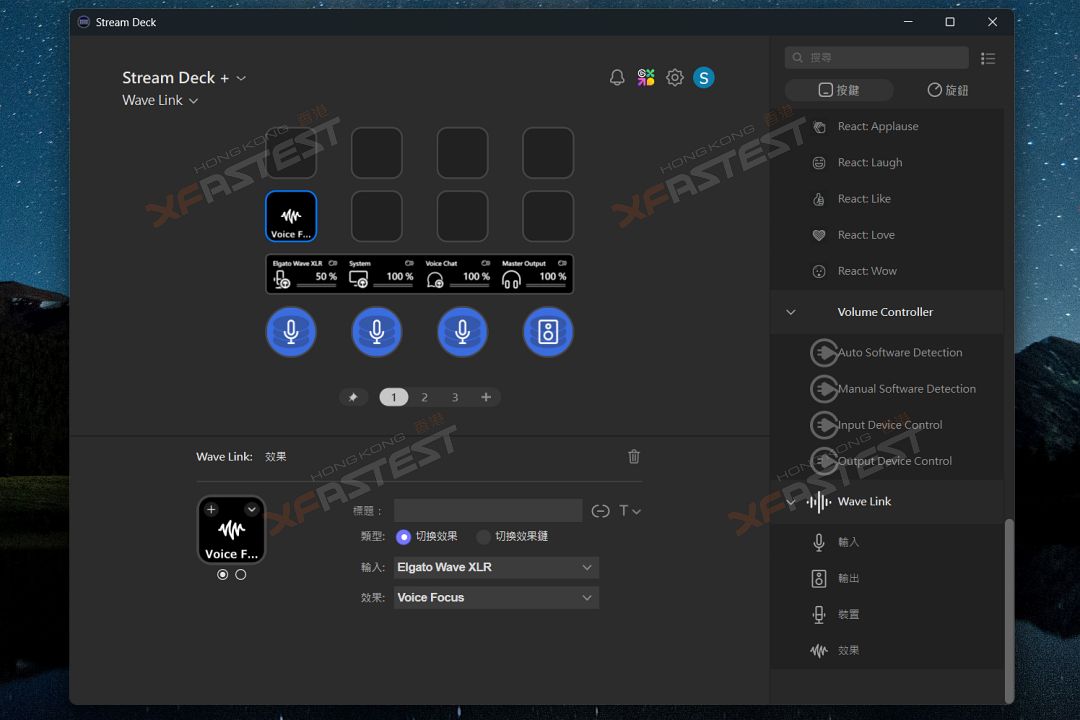
Task: Add a new page with the plus button
Action: coord(486,398)
